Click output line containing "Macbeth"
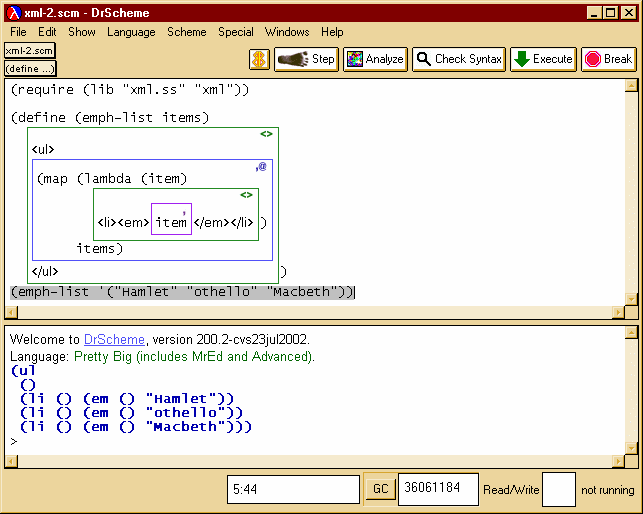This screenshot has height=514, width=643. point(136,427)
